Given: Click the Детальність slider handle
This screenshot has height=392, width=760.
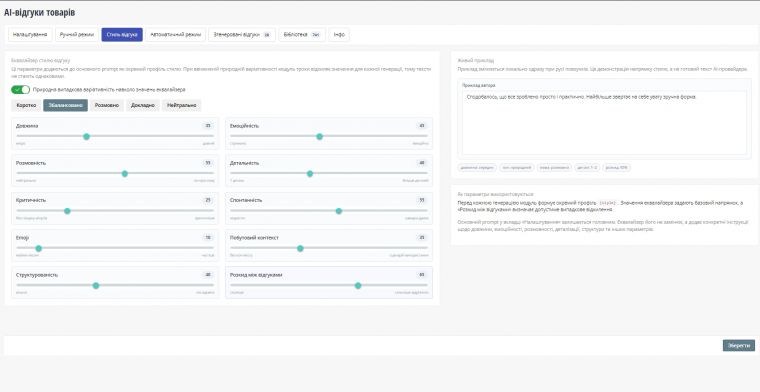Looking at the screenshot, I should tap(310, 173).
